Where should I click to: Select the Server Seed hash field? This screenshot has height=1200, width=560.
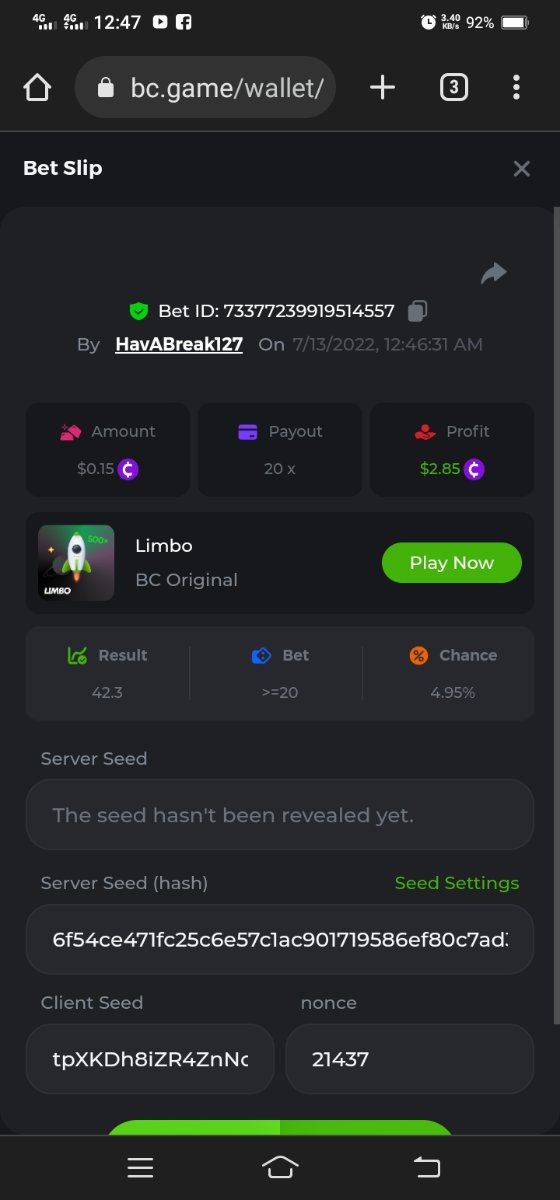[x=280, y=940]
